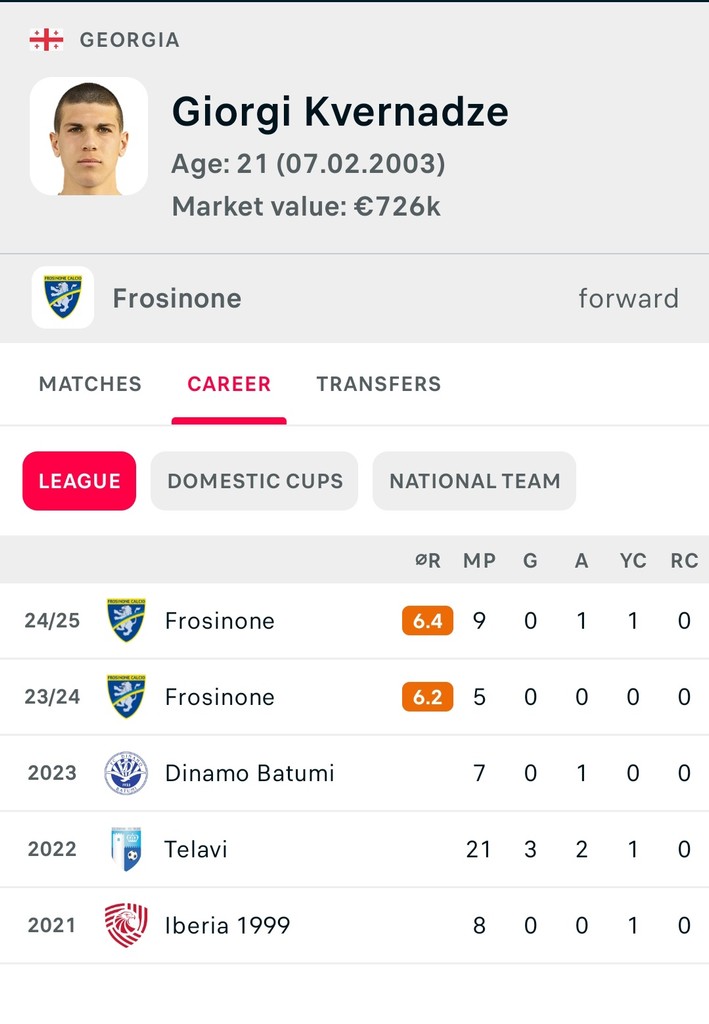Open the 2022 Telavi season row
The width and height of the screenshot is (709, 1024).
pyautogui.click(x=354, y=849)
